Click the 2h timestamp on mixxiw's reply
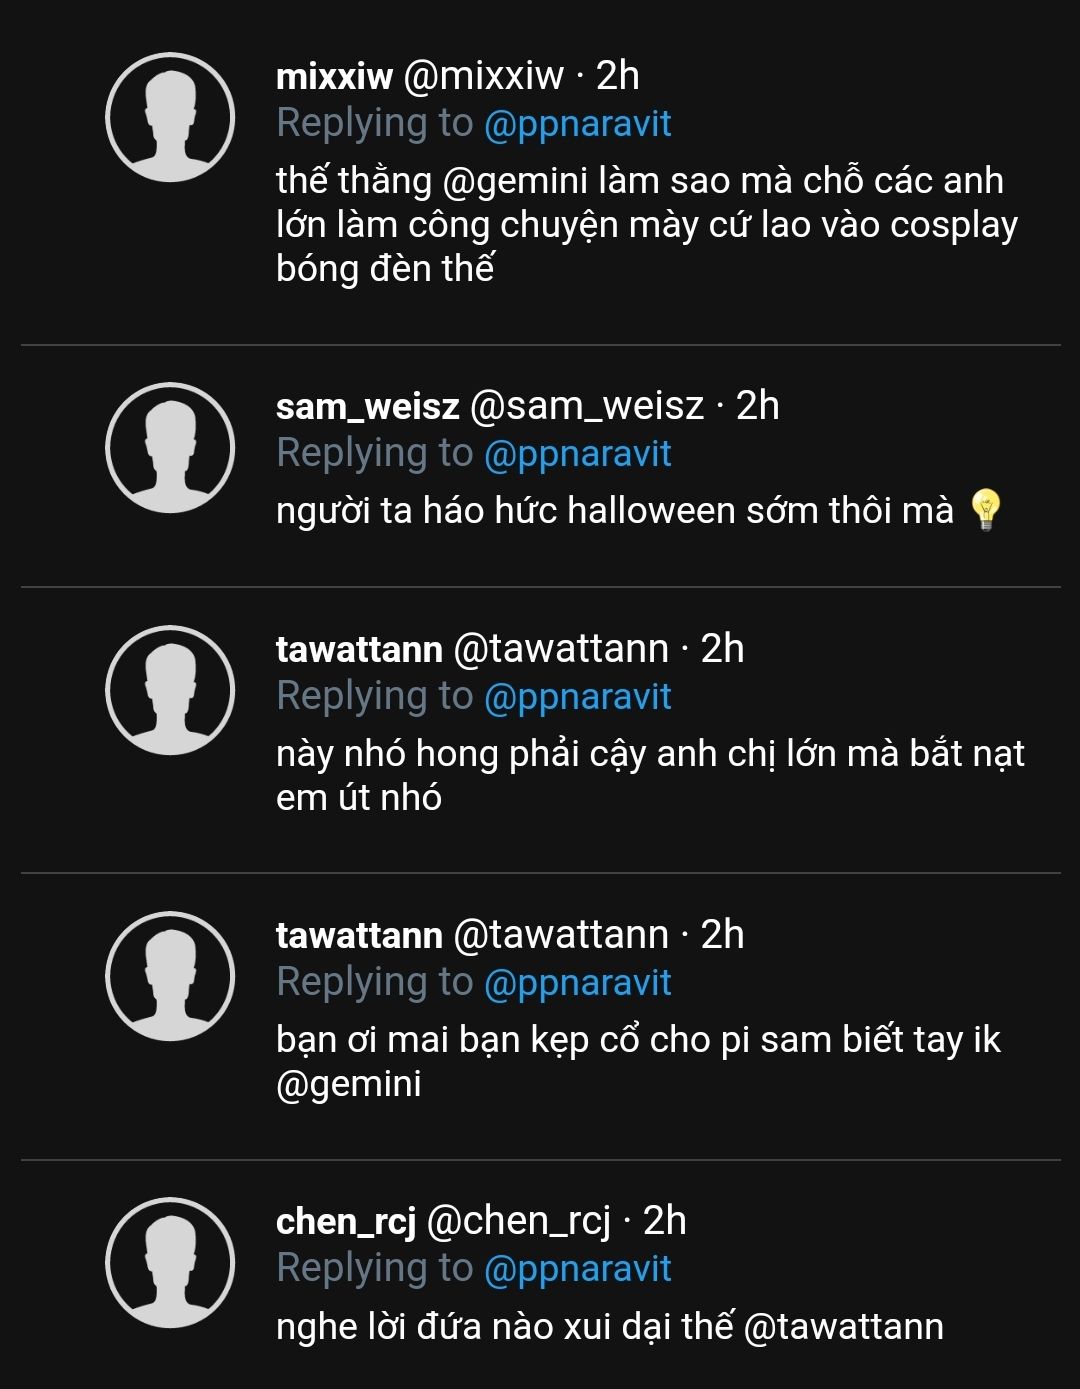1080x1389 pixels. 617,76
